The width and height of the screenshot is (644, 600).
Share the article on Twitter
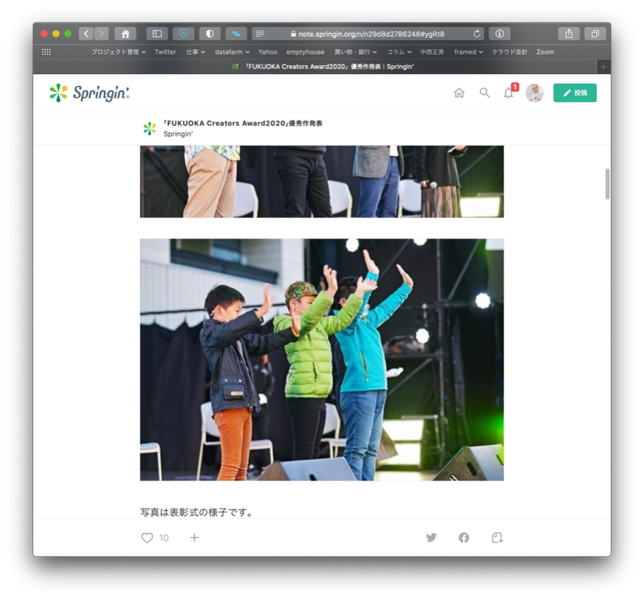point(431,537)
